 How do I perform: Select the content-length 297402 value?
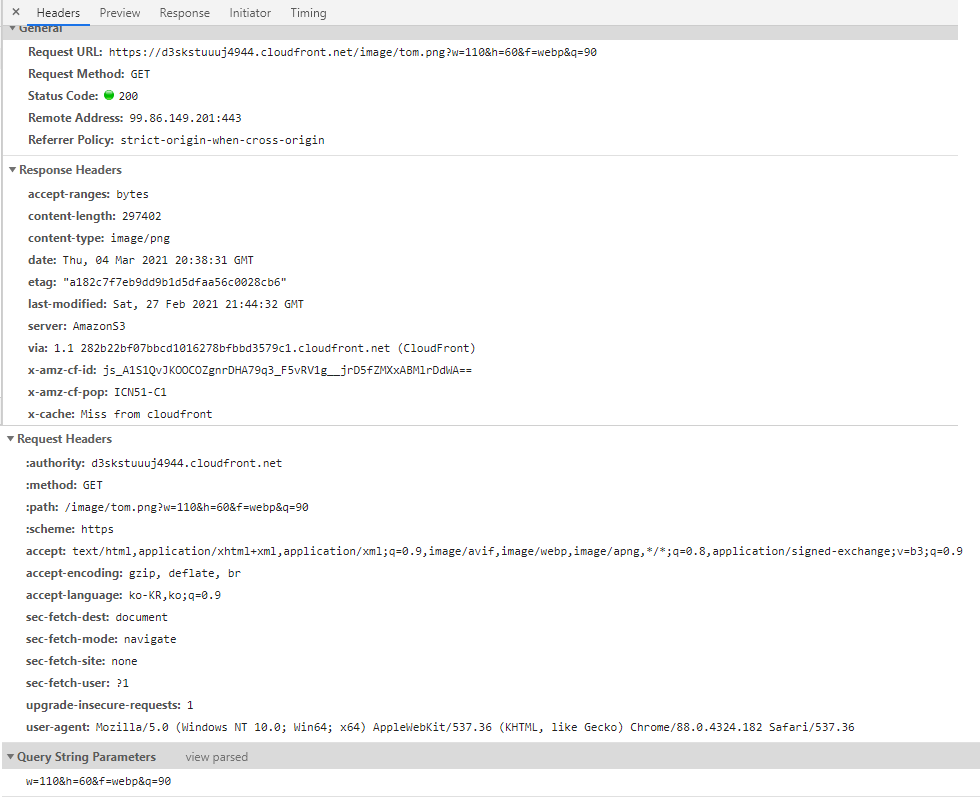(141, 216)
